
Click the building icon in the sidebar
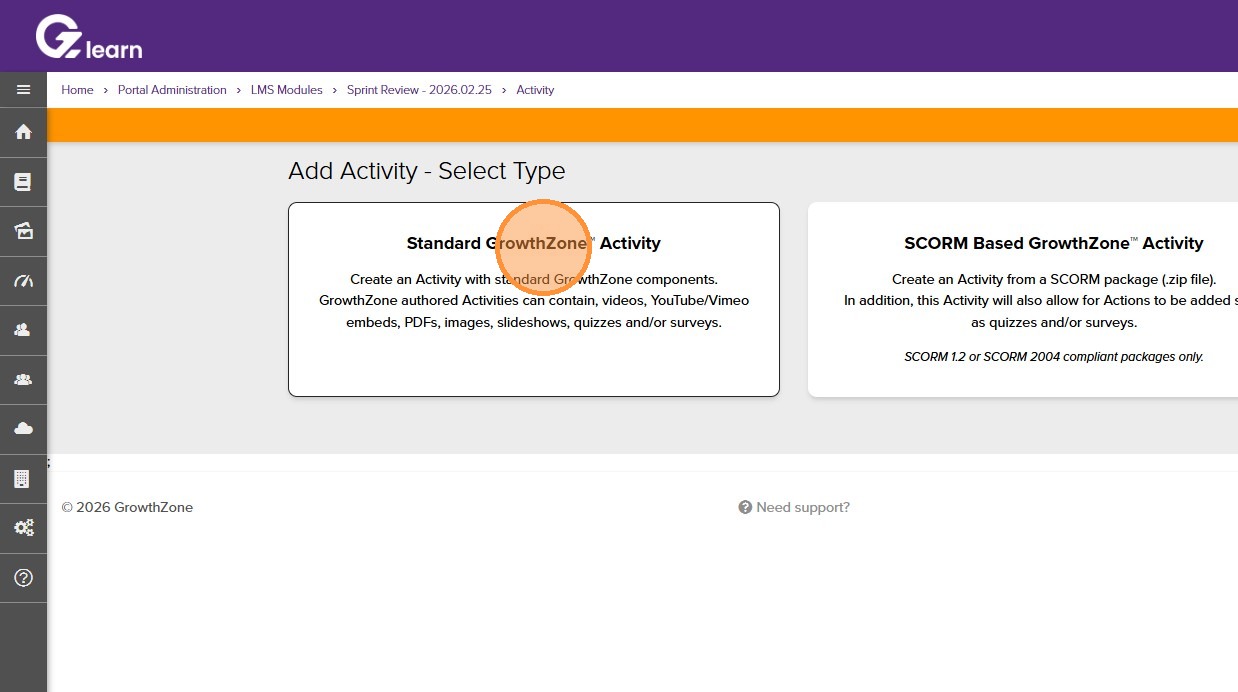click(x=23, y=479)
